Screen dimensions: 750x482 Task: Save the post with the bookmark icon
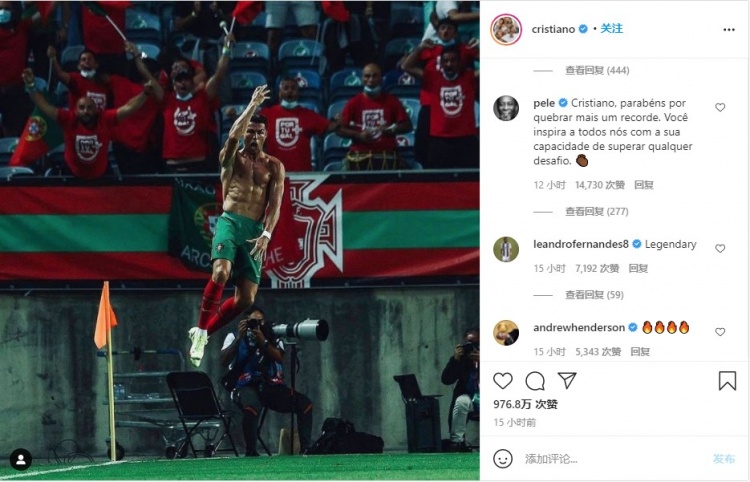(x=727, y=381)
